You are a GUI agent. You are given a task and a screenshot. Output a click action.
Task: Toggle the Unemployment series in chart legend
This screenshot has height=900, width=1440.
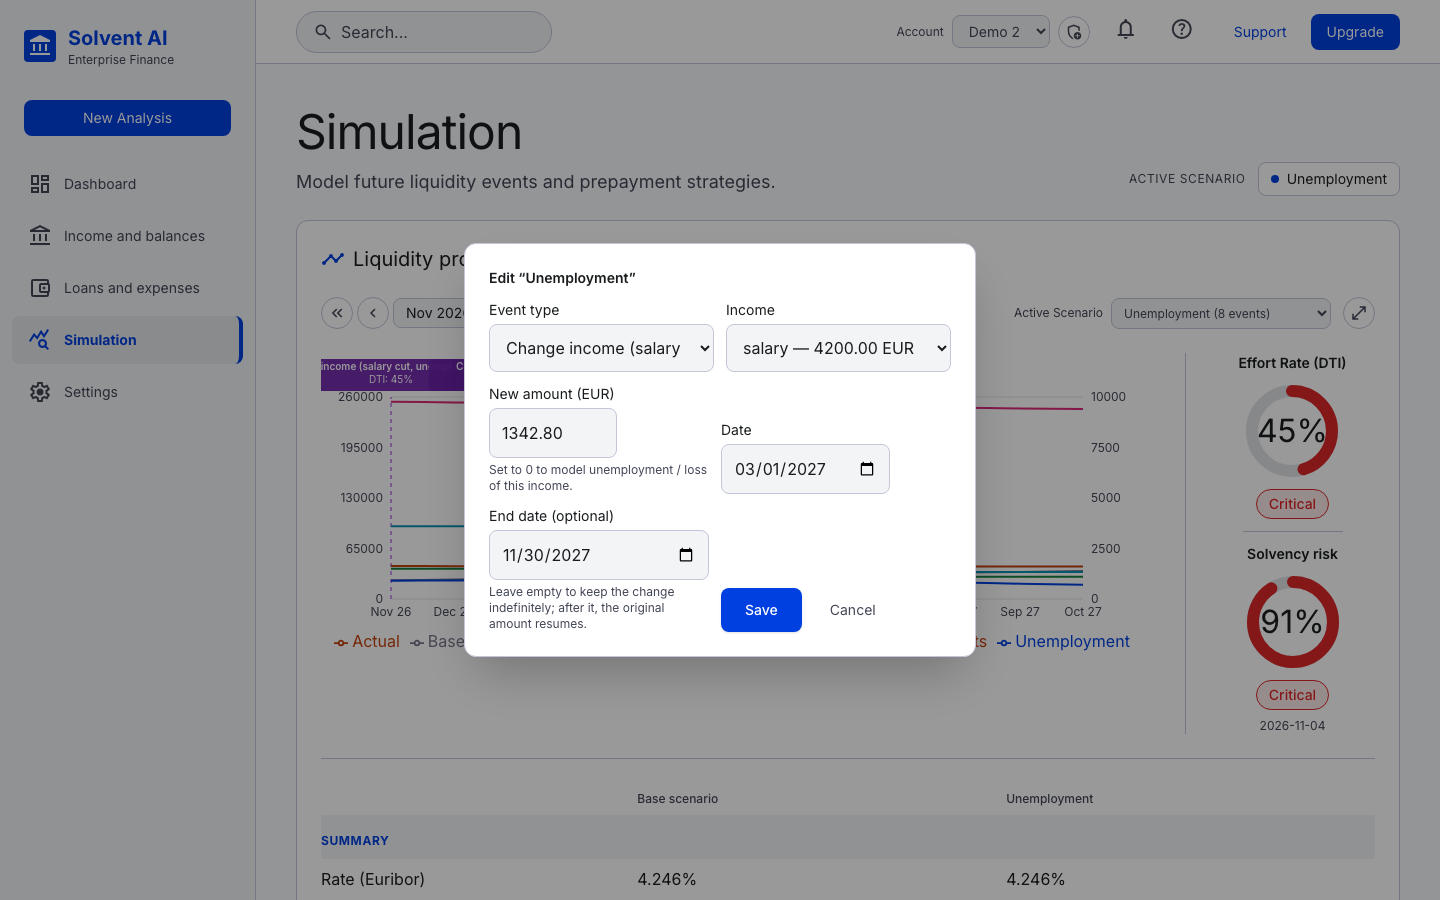click(1064, 642)
